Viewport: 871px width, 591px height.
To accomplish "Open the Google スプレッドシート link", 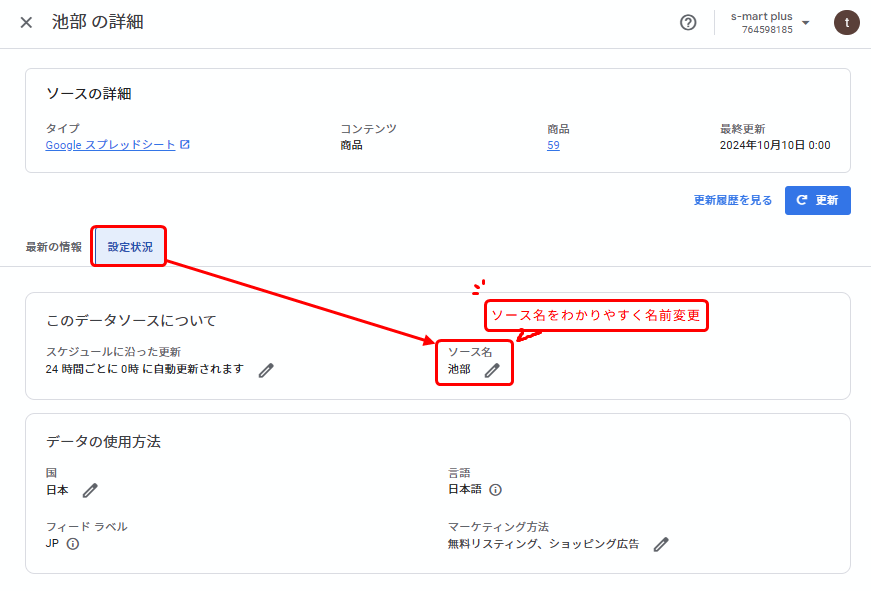I will (110, 145).
